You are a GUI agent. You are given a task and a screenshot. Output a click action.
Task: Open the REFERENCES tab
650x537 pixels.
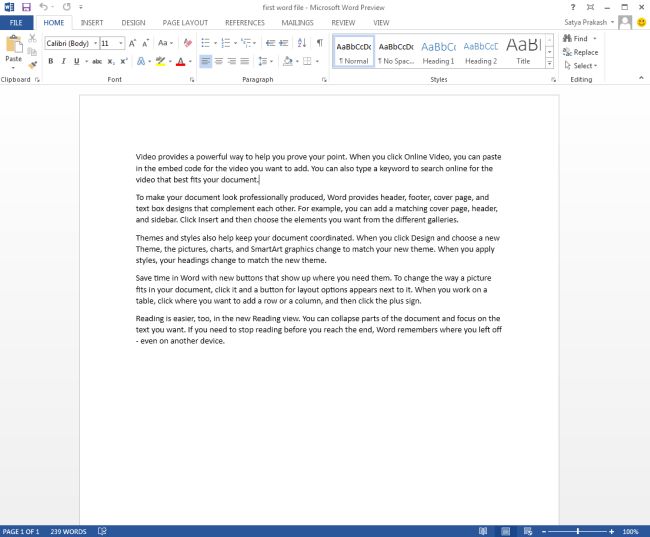(x=245, y=23)
